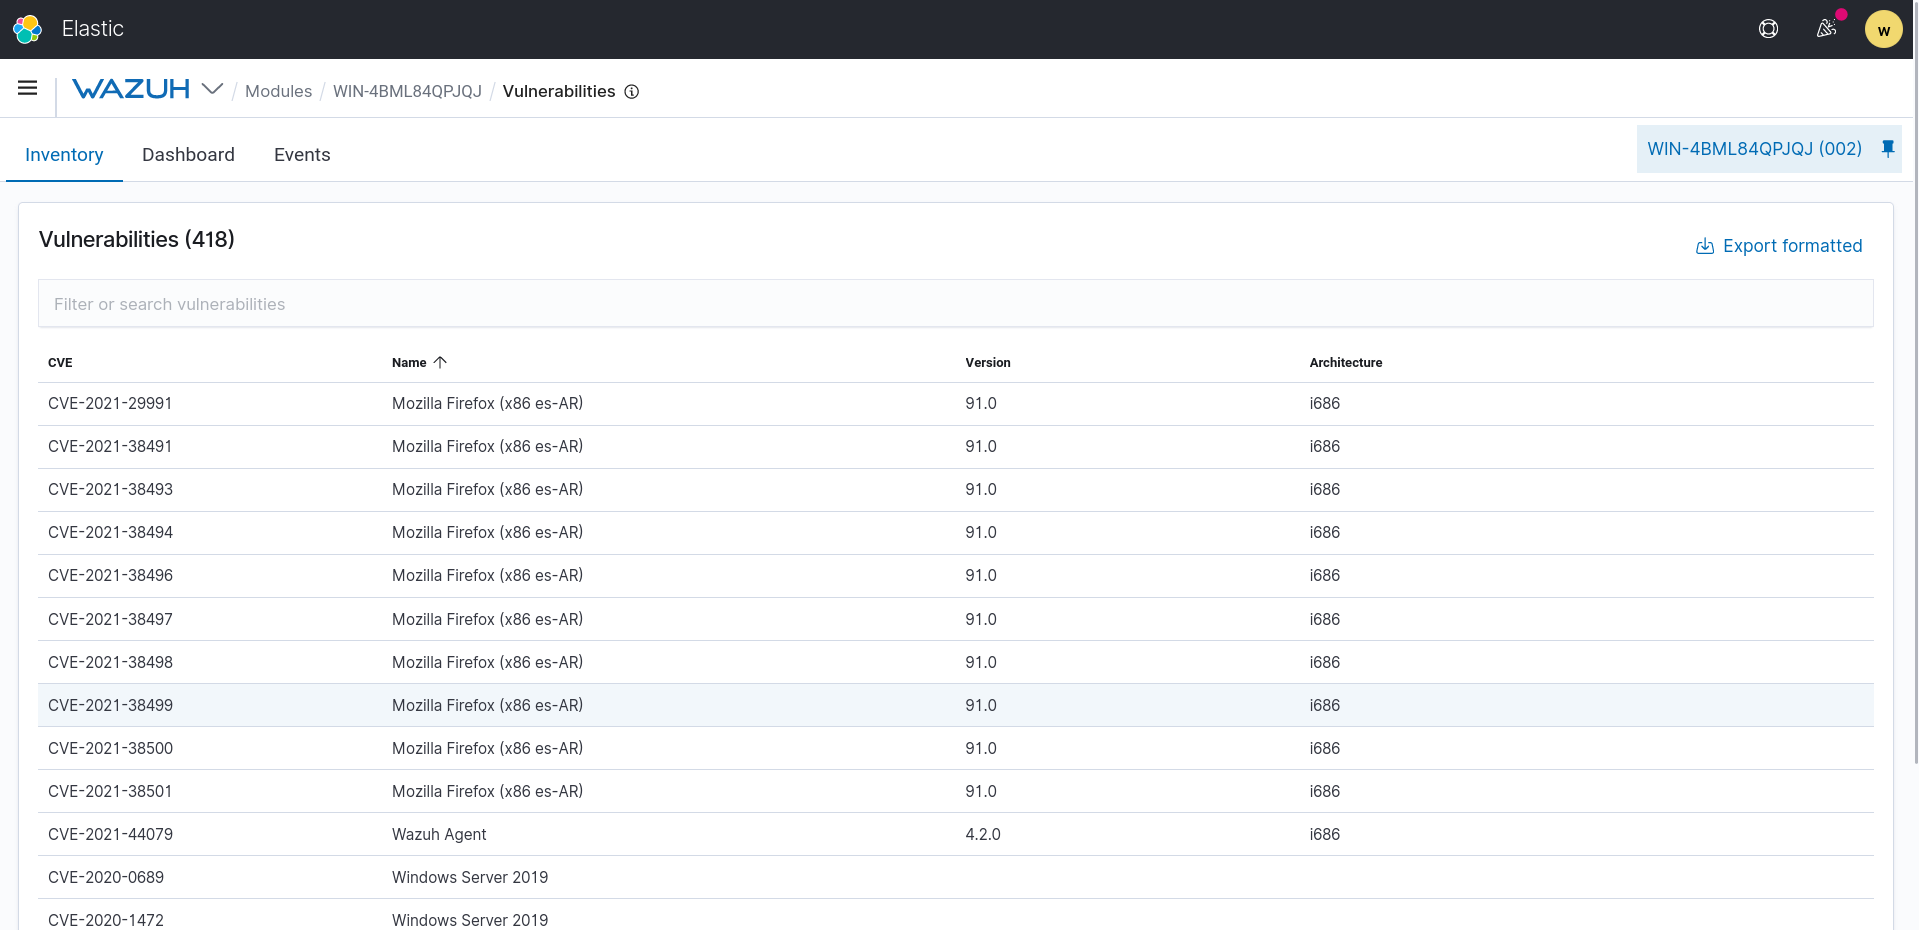Screen dimensions: 1919x930
Task: Select the CVE column header to sort
Action: [x=60, y=362]
